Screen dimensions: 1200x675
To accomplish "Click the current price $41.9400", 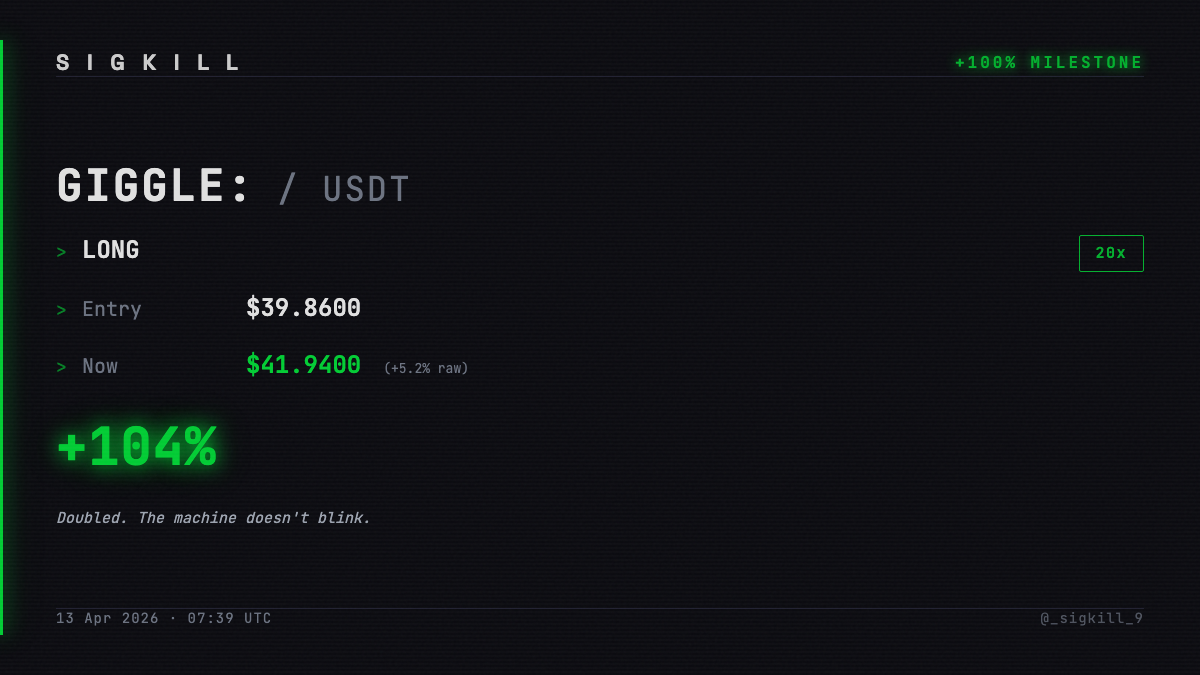I will pyautogui.click(x=304, y=365).
